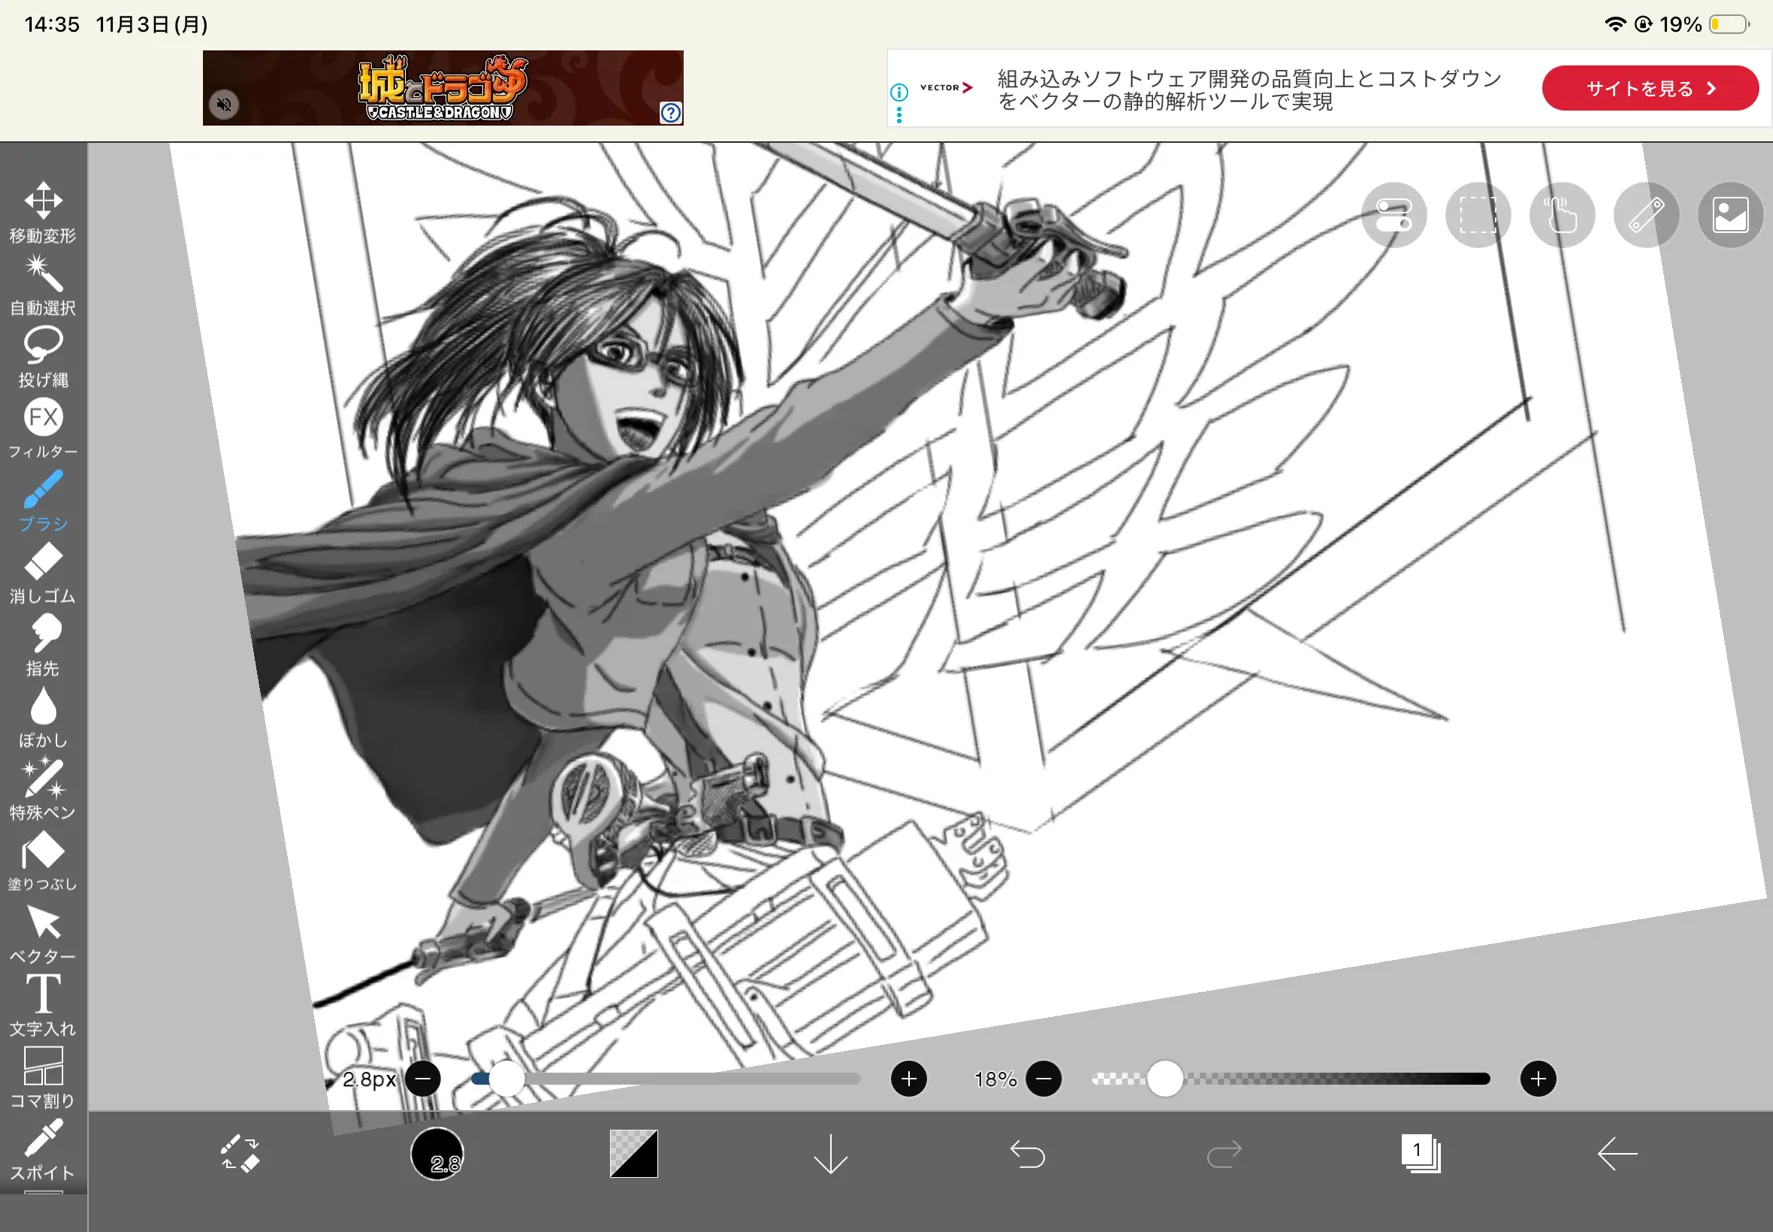Open the black-and-transparent color swatch
Viewport: 1773px width, 1232px height.
[x=634, y=1154]
